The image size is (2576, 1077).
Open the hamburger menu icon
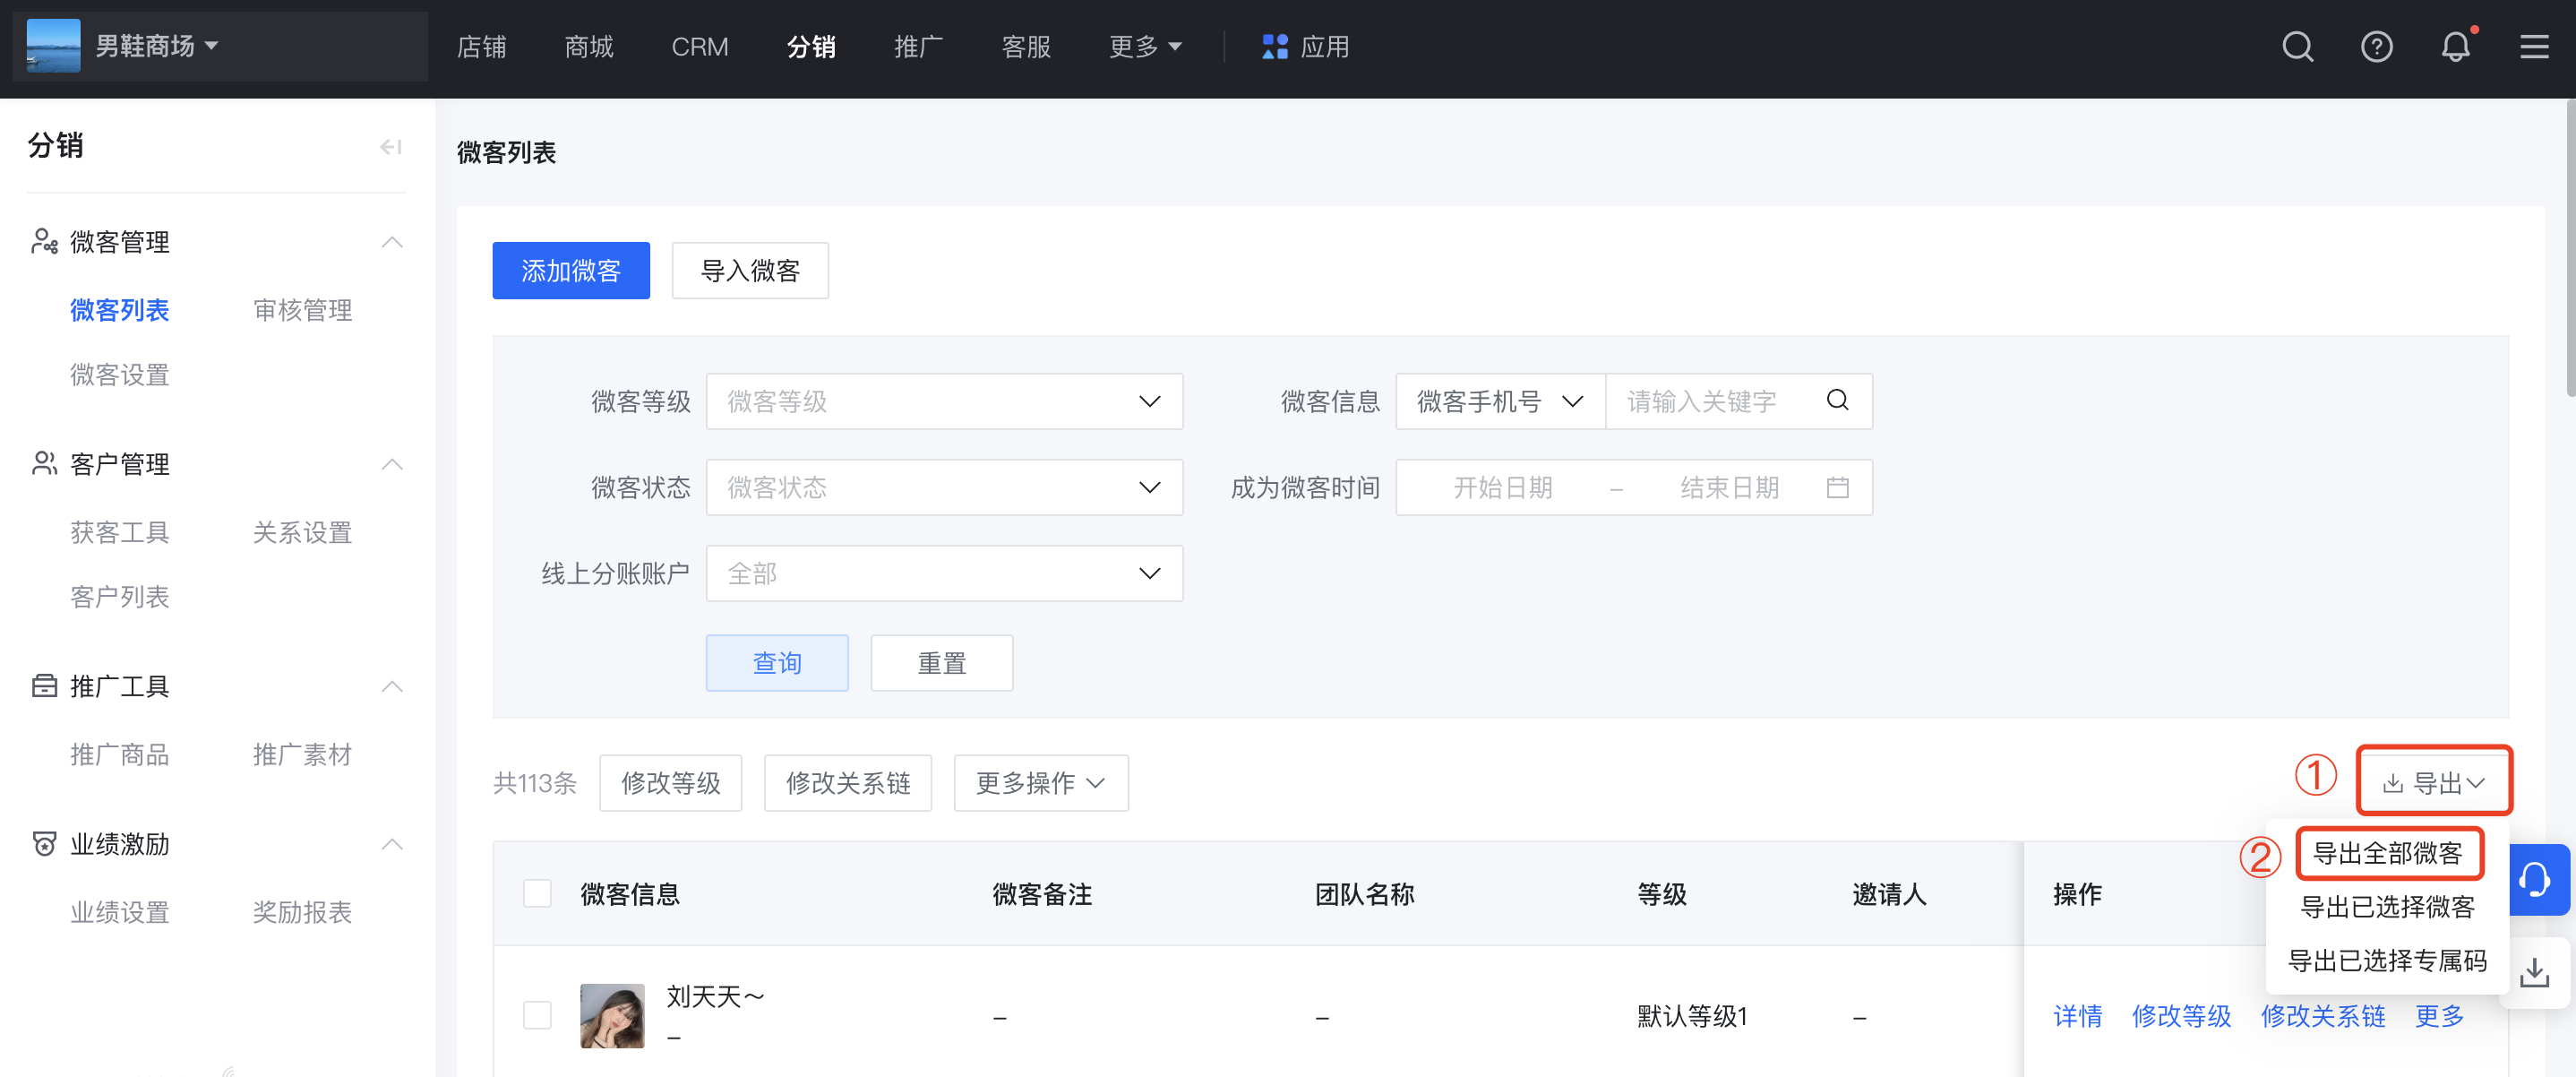point(2534,46)
